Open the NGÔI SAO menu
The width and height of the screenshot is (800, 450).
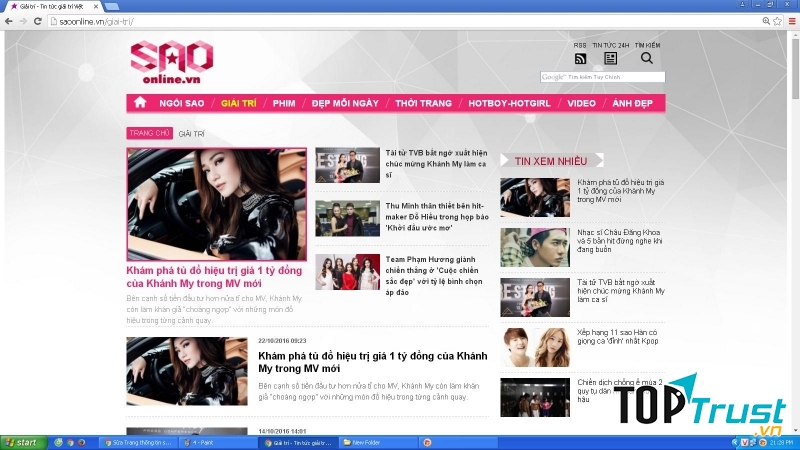click(x=182, y=103)
